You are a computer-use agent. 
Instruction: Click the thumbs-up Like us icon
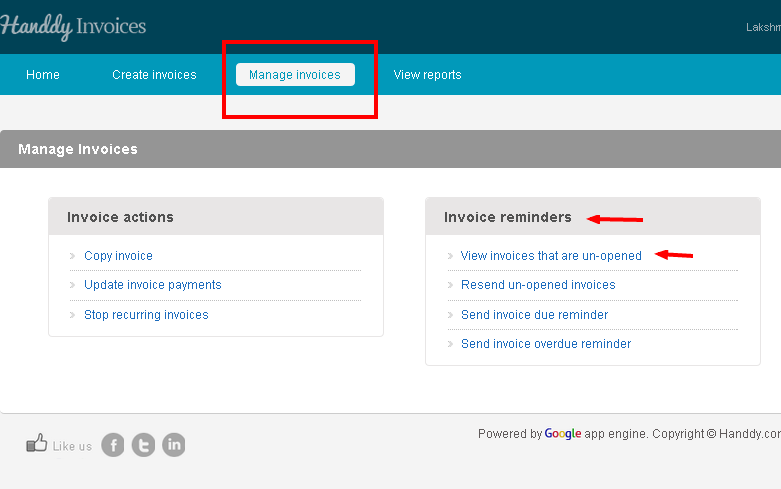pos(36,443)
